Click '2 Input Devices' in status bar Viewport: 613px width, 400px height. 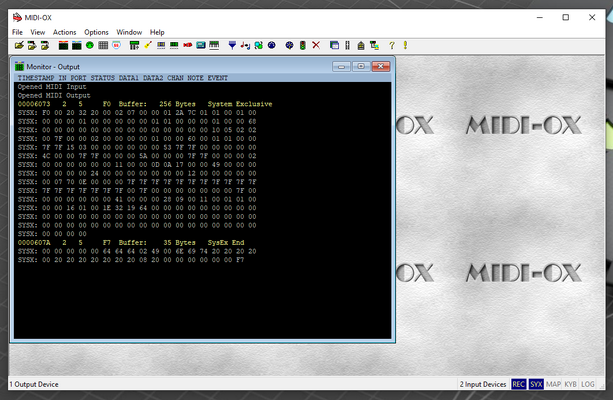pyautogui.click(x=483, y=384)
